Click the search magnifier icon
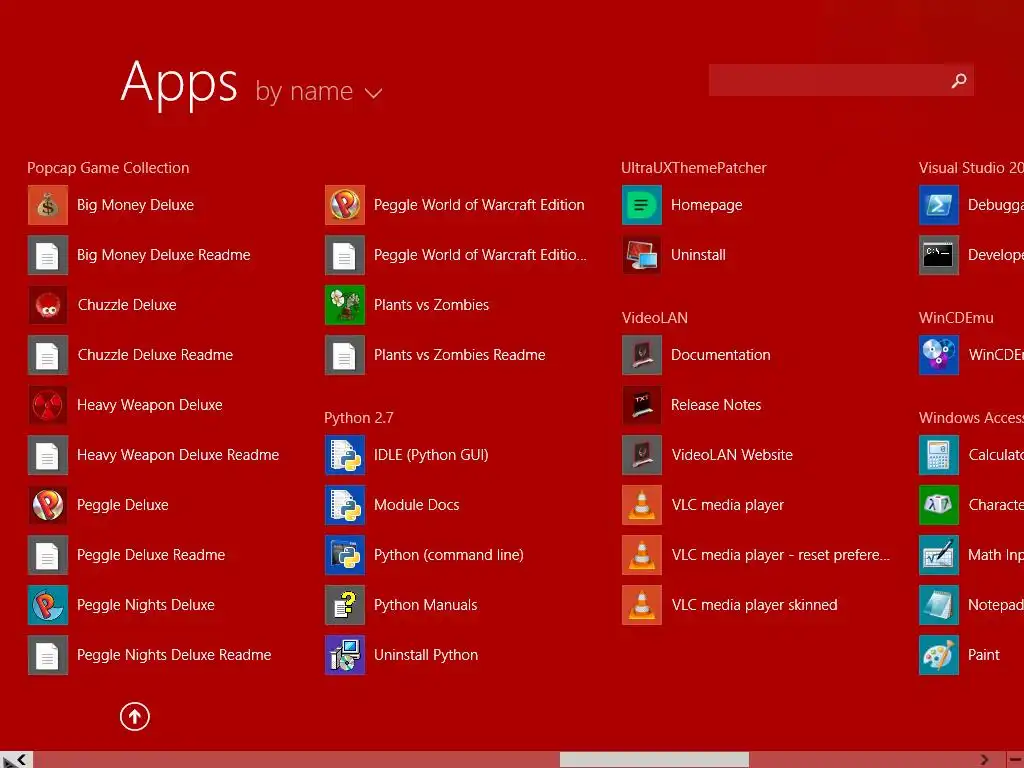This screenshot has width=1024, height=768. [959, 80]
